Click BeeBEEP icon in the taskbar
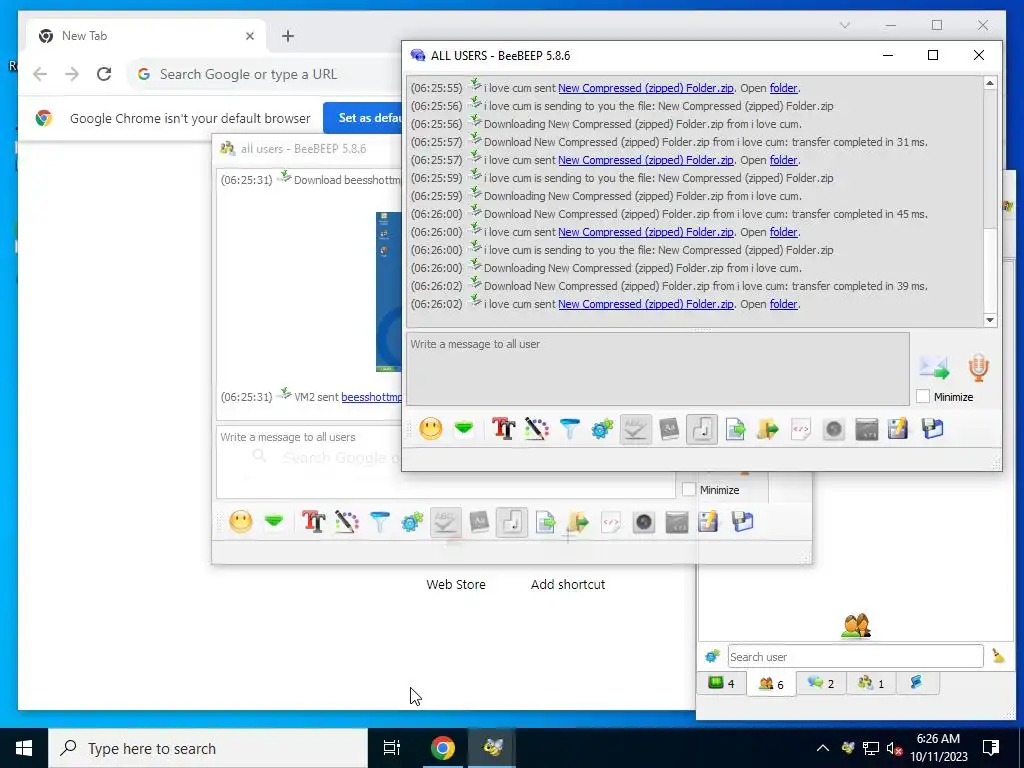The width and height of the screenshot is (1024, 768). [x=492, y=748]
